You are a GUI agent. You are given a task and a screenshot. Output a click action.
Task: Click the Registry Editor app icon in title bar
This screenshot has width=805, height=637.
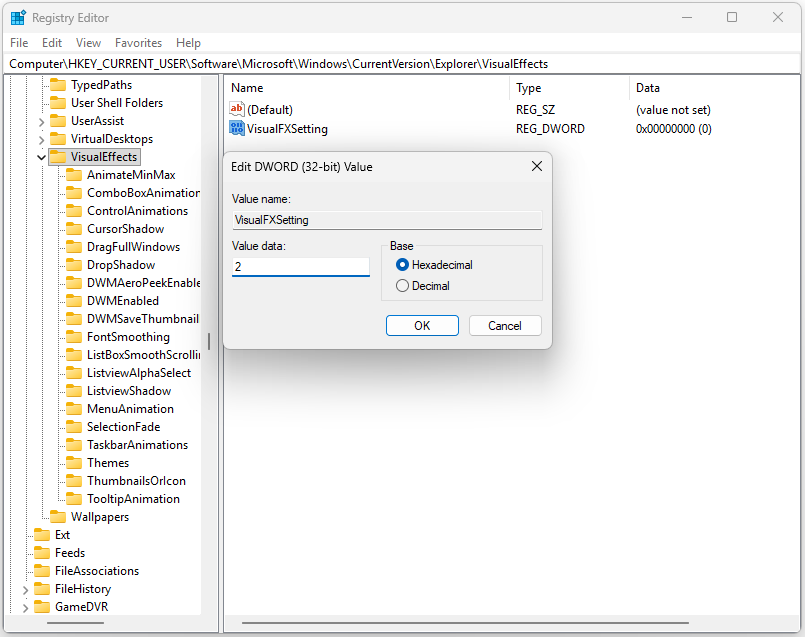coord(18,17)
